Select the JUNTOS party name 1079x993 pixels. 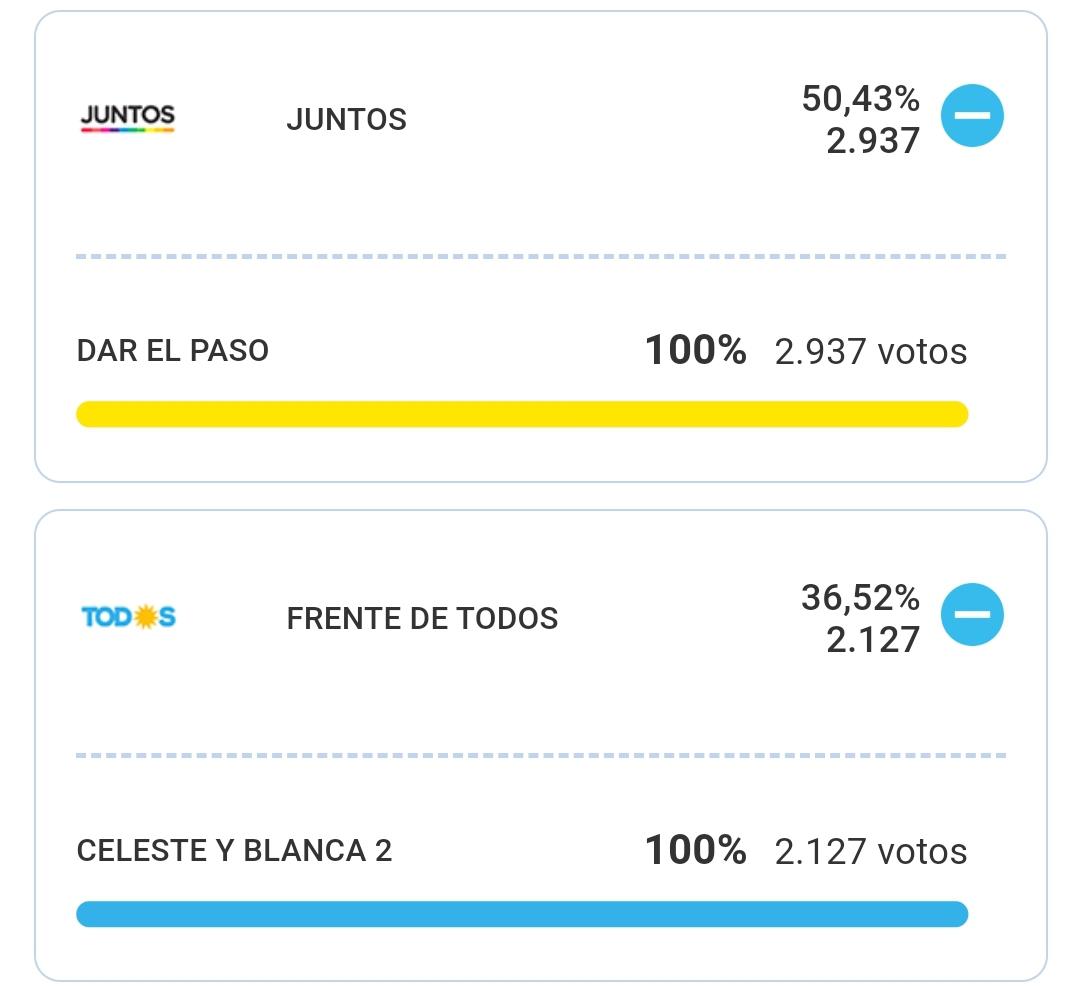pyautogui.click(x=346, y=120)
